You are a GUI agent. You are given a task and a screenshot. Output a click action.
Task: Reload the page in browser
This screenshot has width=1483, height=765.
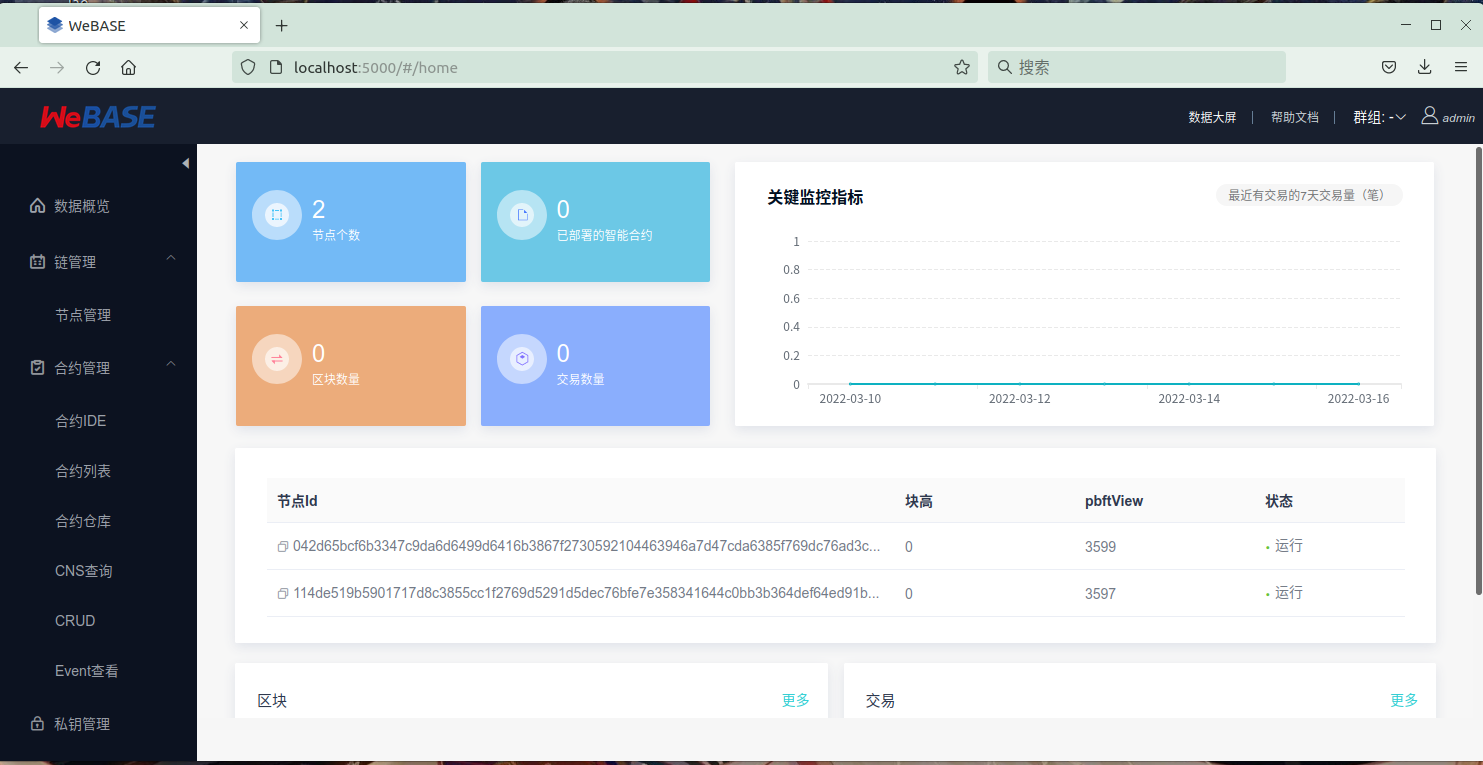point(93,68)
